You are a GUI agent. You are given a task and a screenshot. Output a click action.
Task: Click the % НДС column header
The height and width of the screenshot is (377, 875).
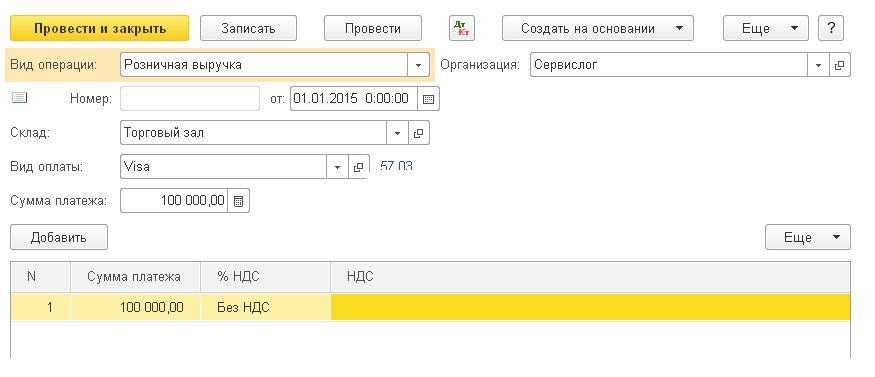(266, 277)
